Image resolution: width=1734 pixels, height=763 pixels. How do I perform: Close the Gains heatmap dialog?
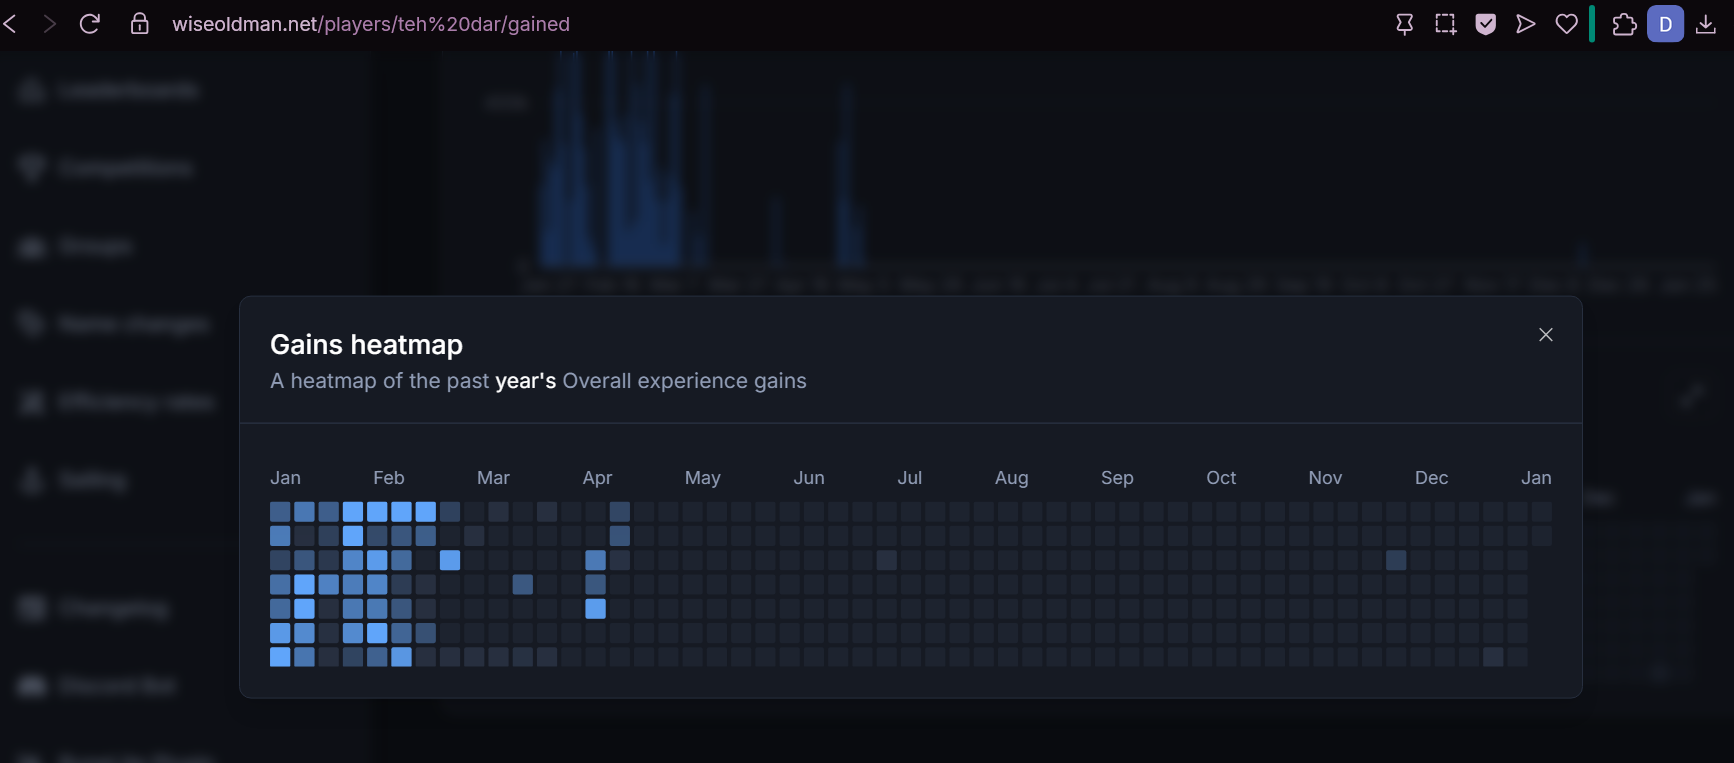[1545, 335]
